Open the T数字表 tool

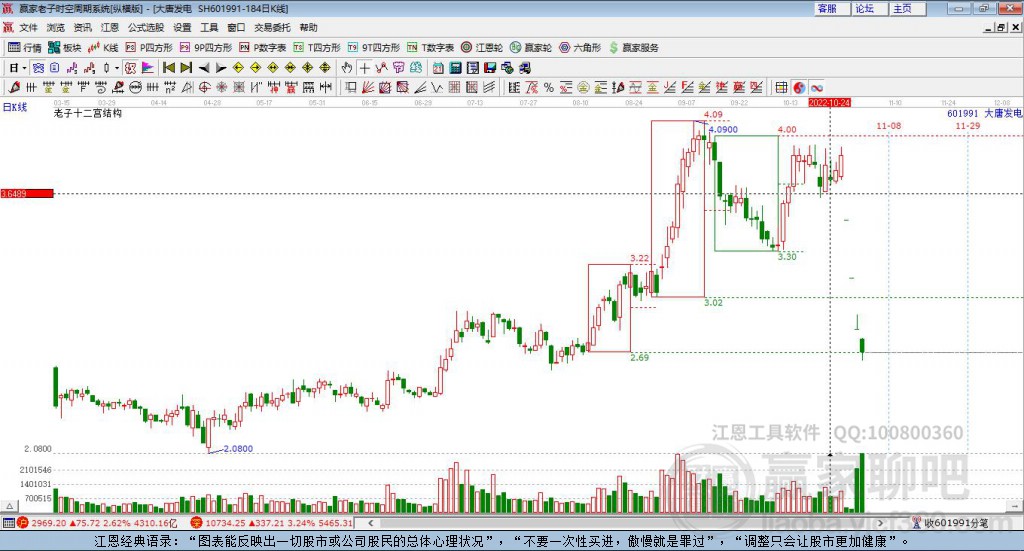(x=430, y=48)
